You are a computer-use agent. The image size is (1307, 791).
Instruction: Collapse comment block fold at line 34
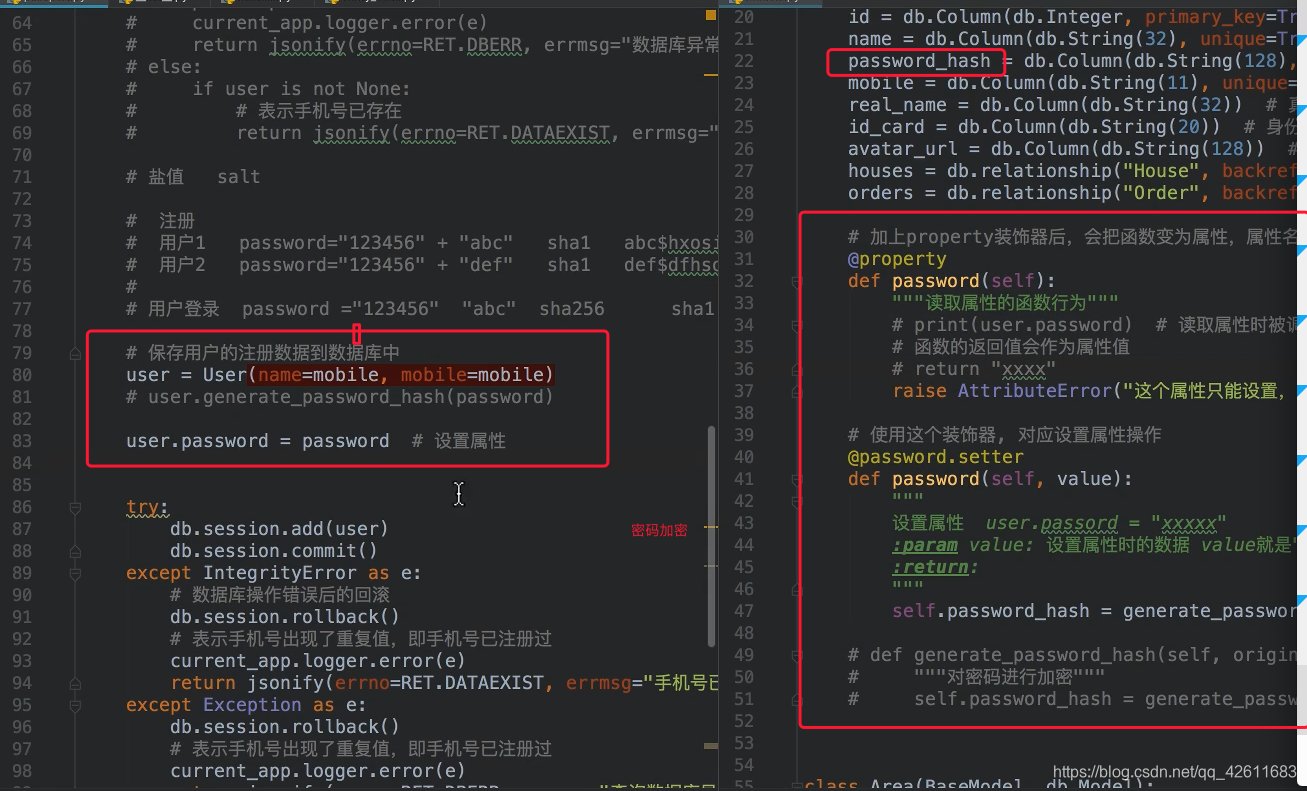tap(796, 325)
